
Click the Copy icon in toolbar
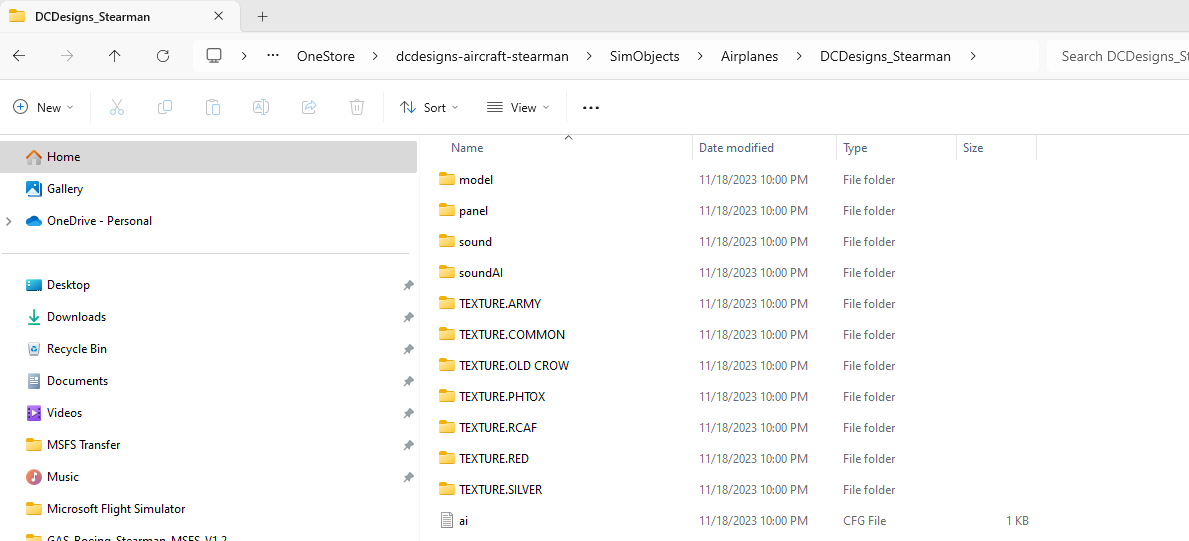165,108
